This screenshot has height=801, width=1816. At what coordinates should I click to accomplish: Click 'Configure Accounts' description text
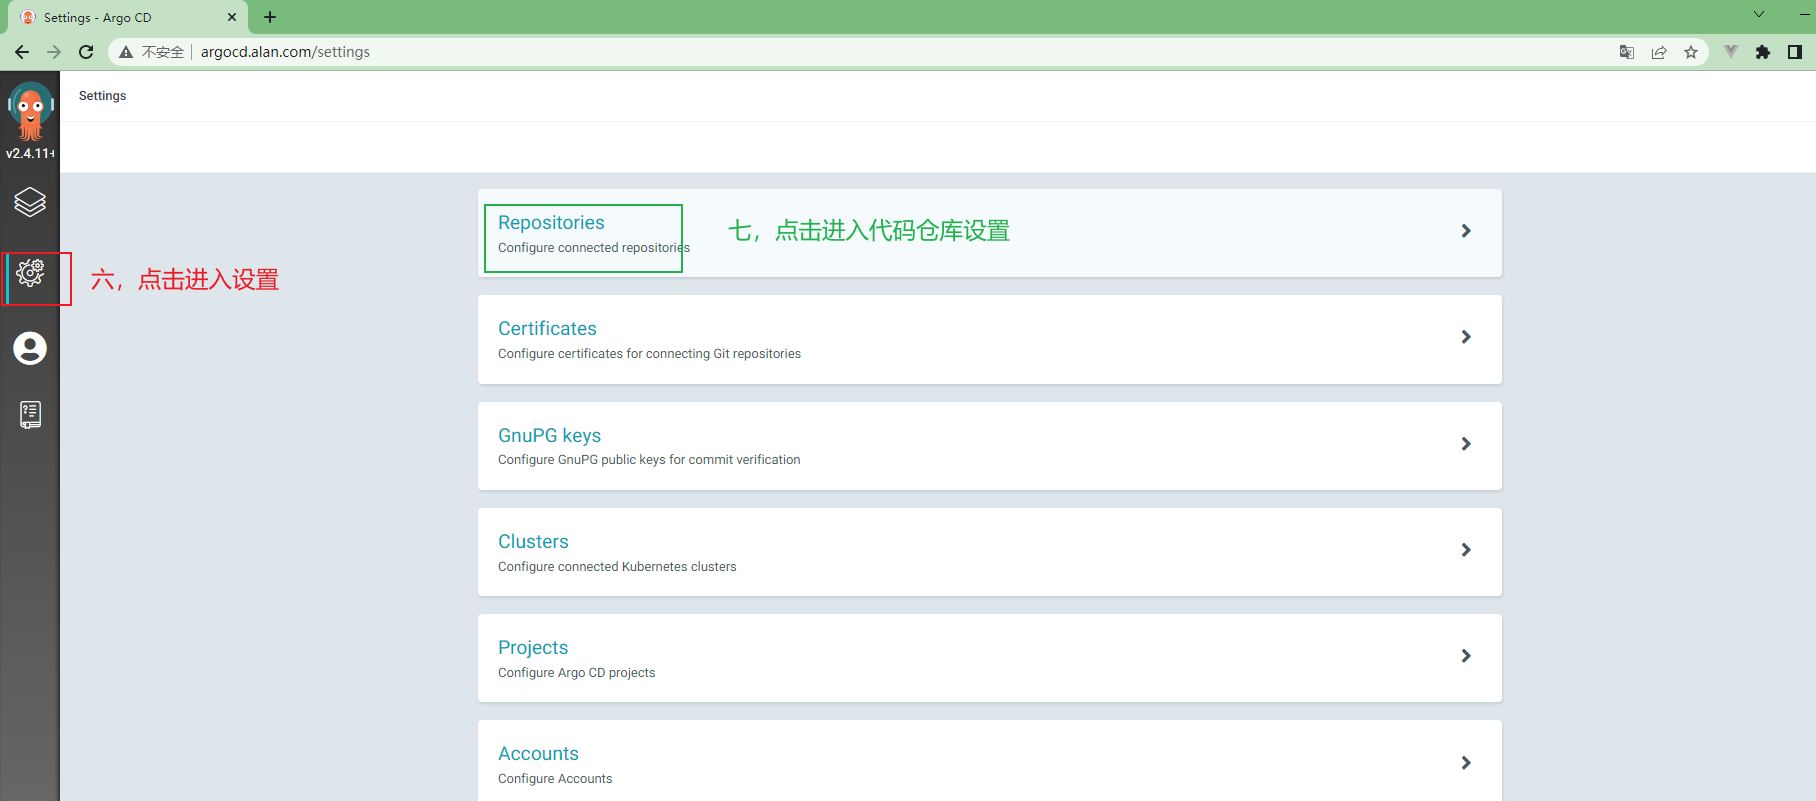pyautogui.click(x=555, y=779)
